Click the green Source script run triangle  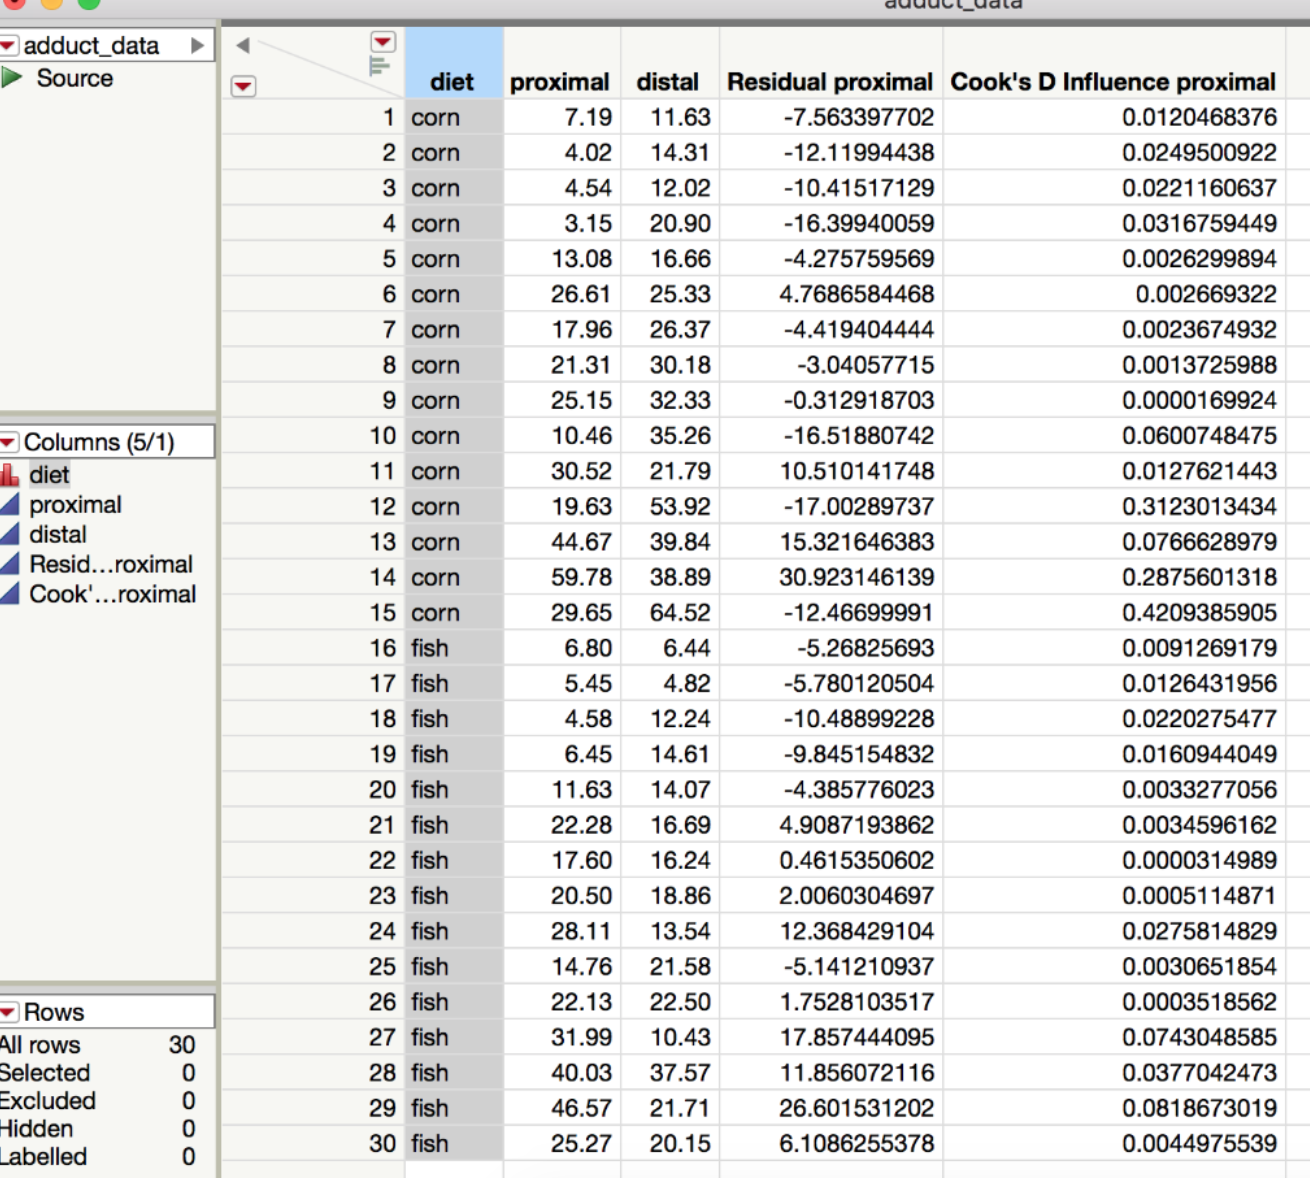tap(12, 78)
